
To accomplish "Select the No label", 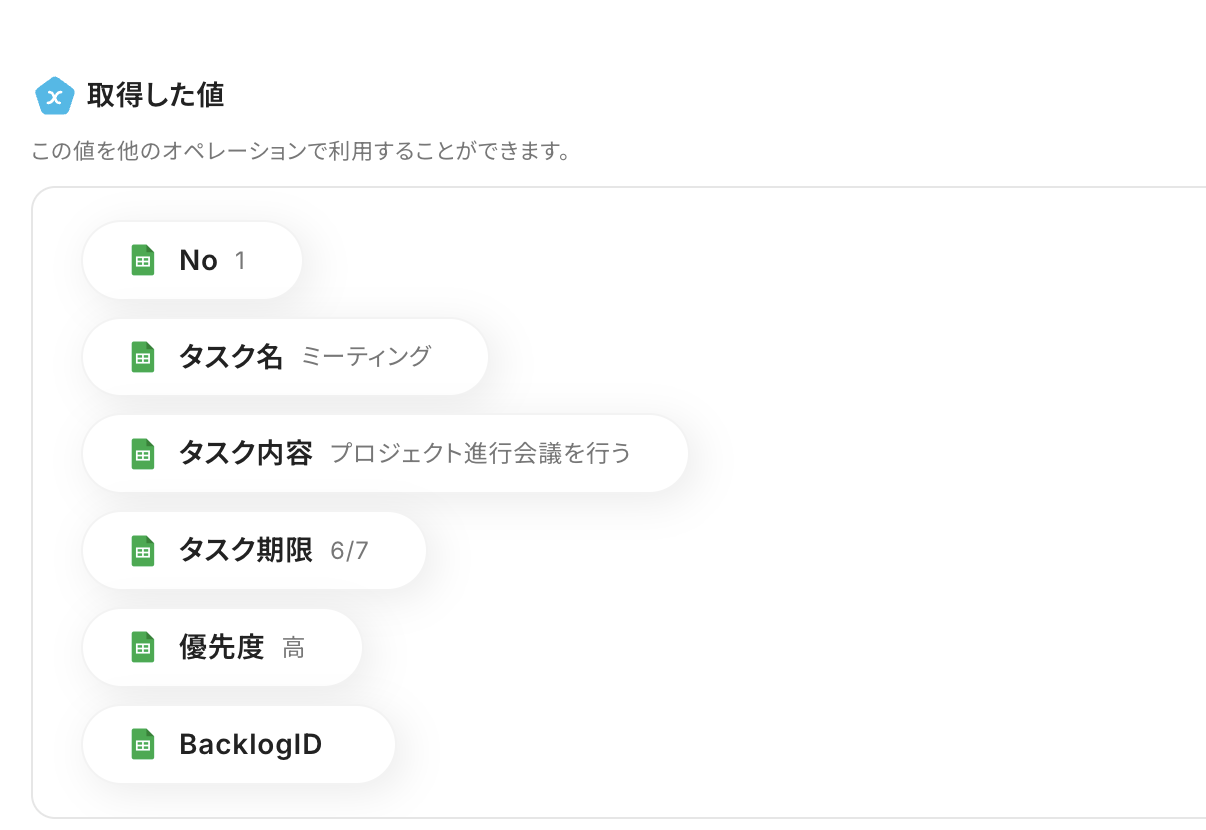I will [x=198, y=261].
